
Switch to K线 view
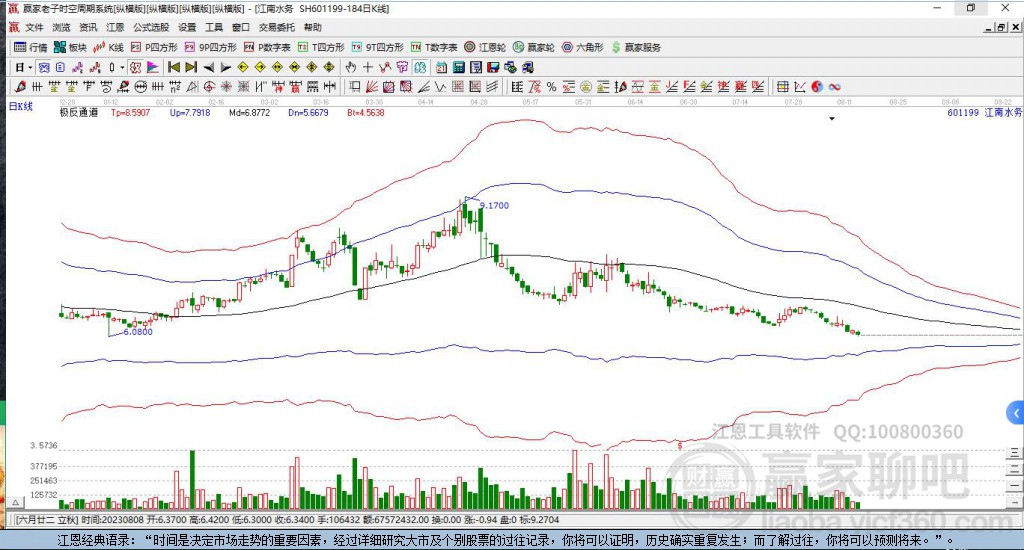[108, 47]
